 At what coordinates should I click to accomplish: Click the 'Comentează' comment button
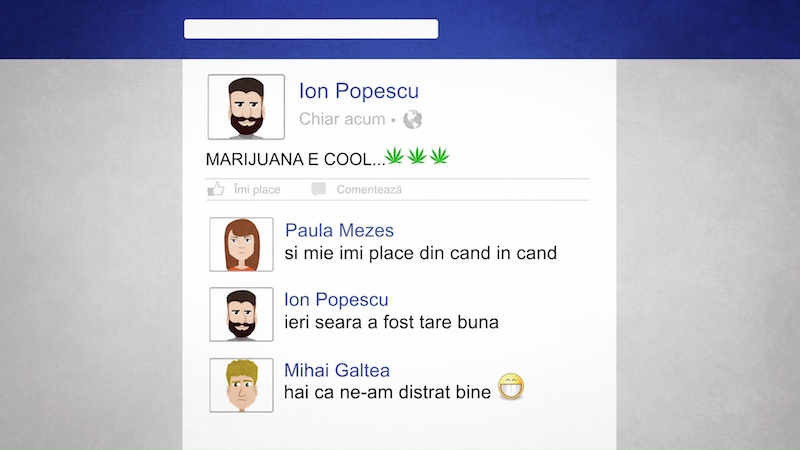click(x=369, y=189)
